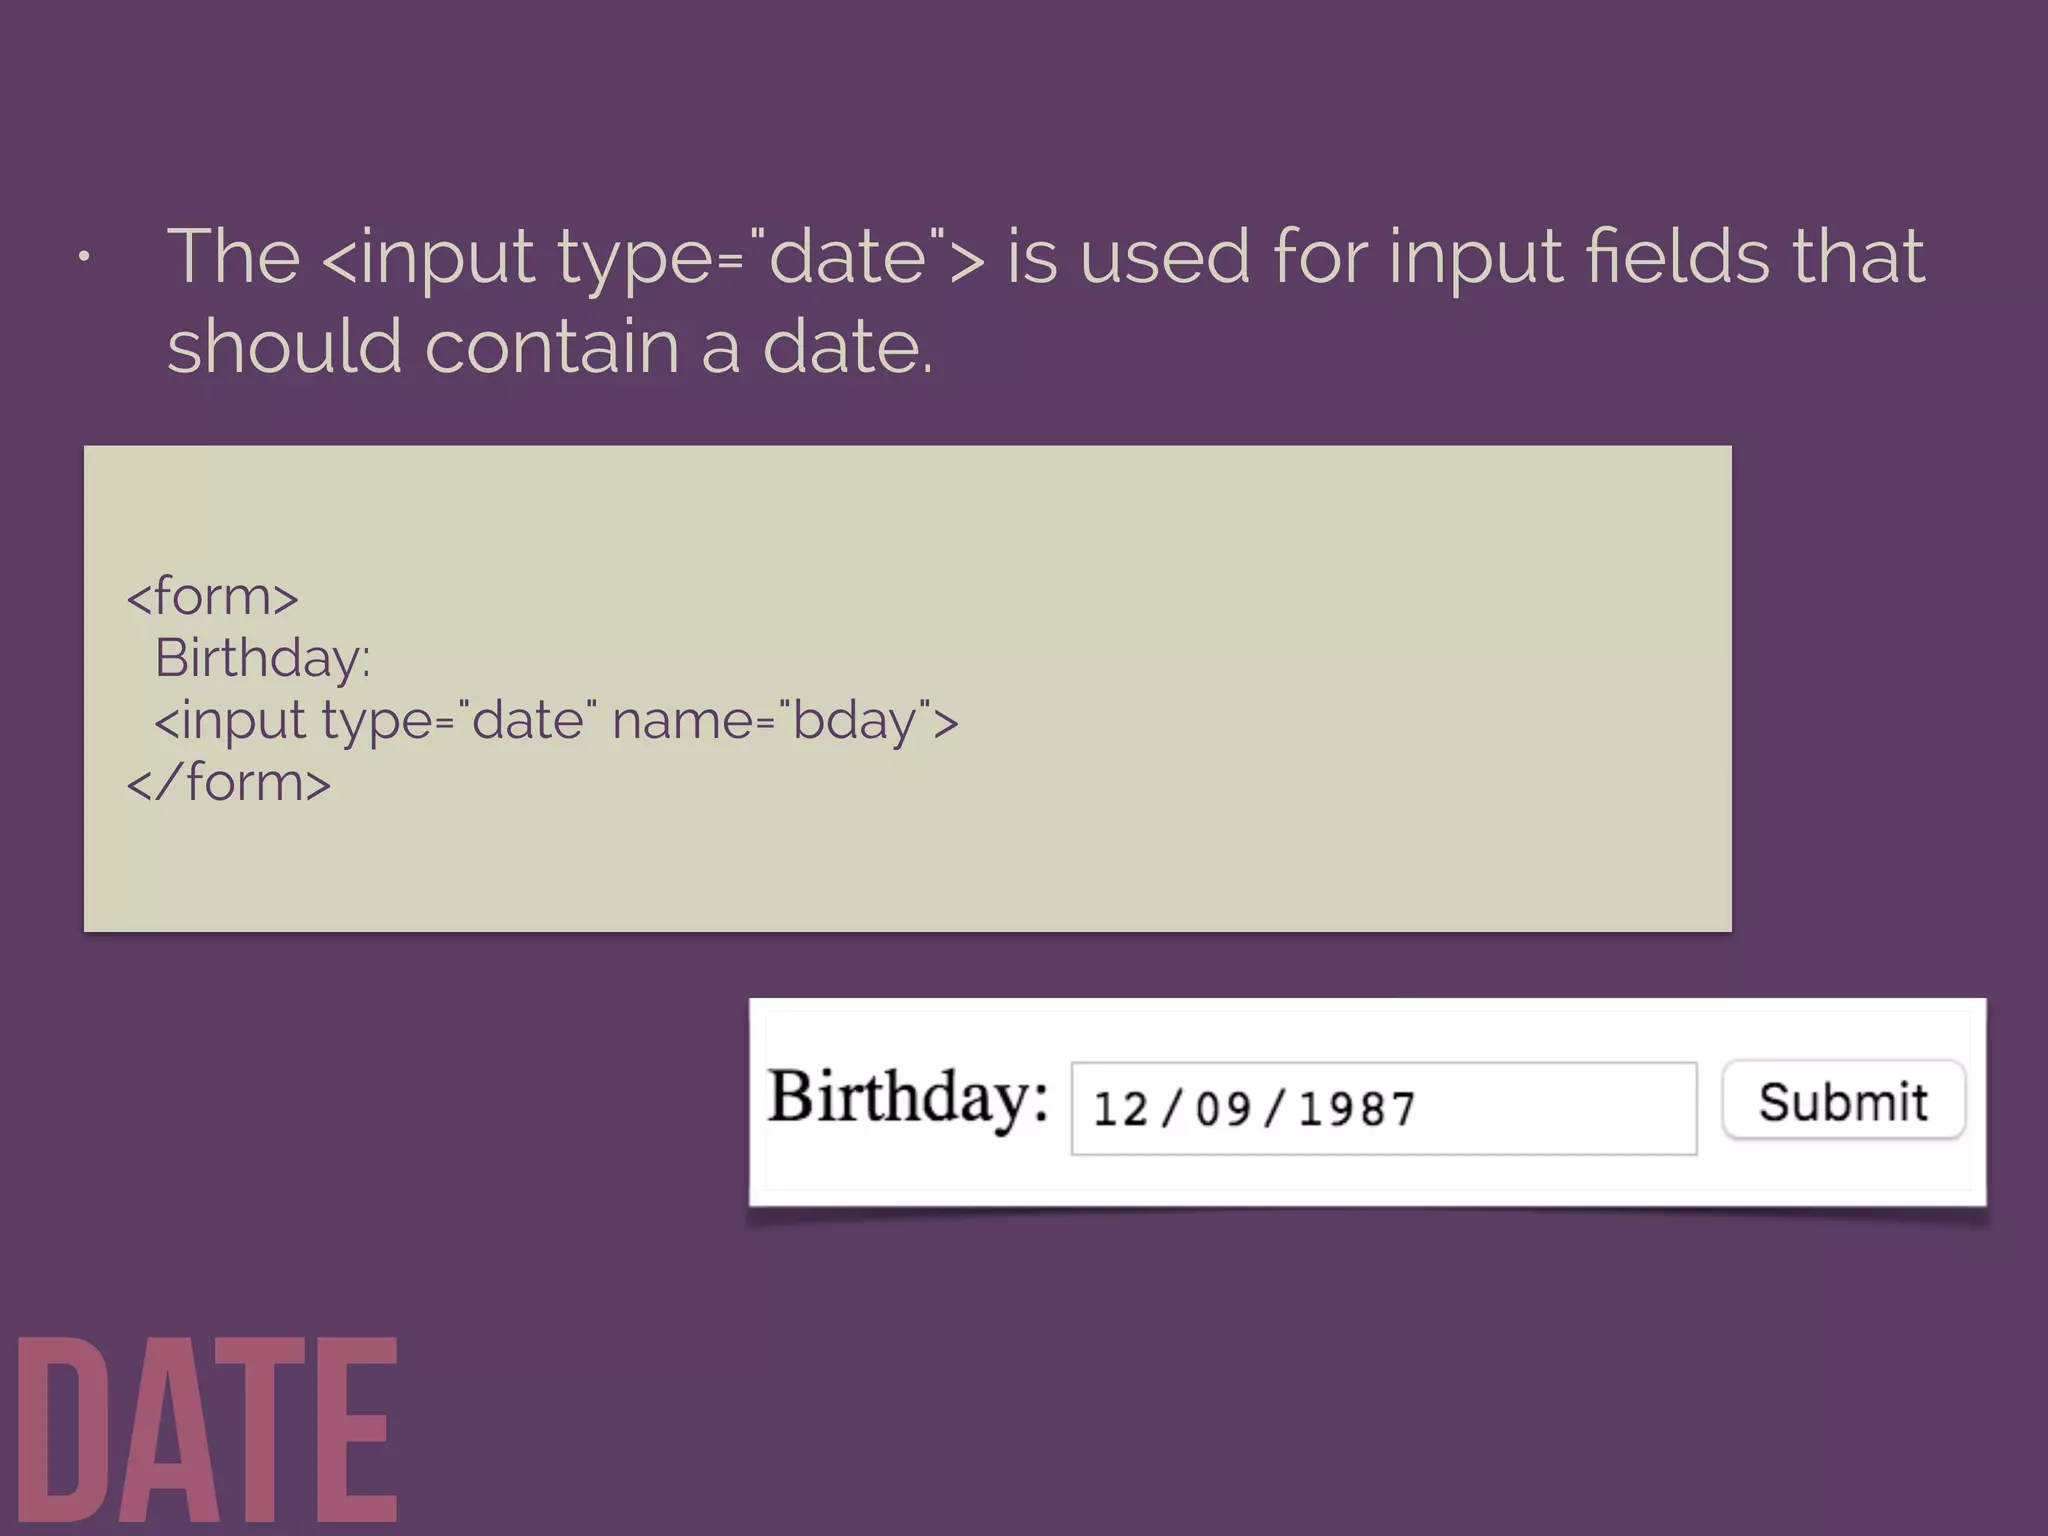Click the Submit button
Screen dimensions: 2048x1536
[1843, 1100]
